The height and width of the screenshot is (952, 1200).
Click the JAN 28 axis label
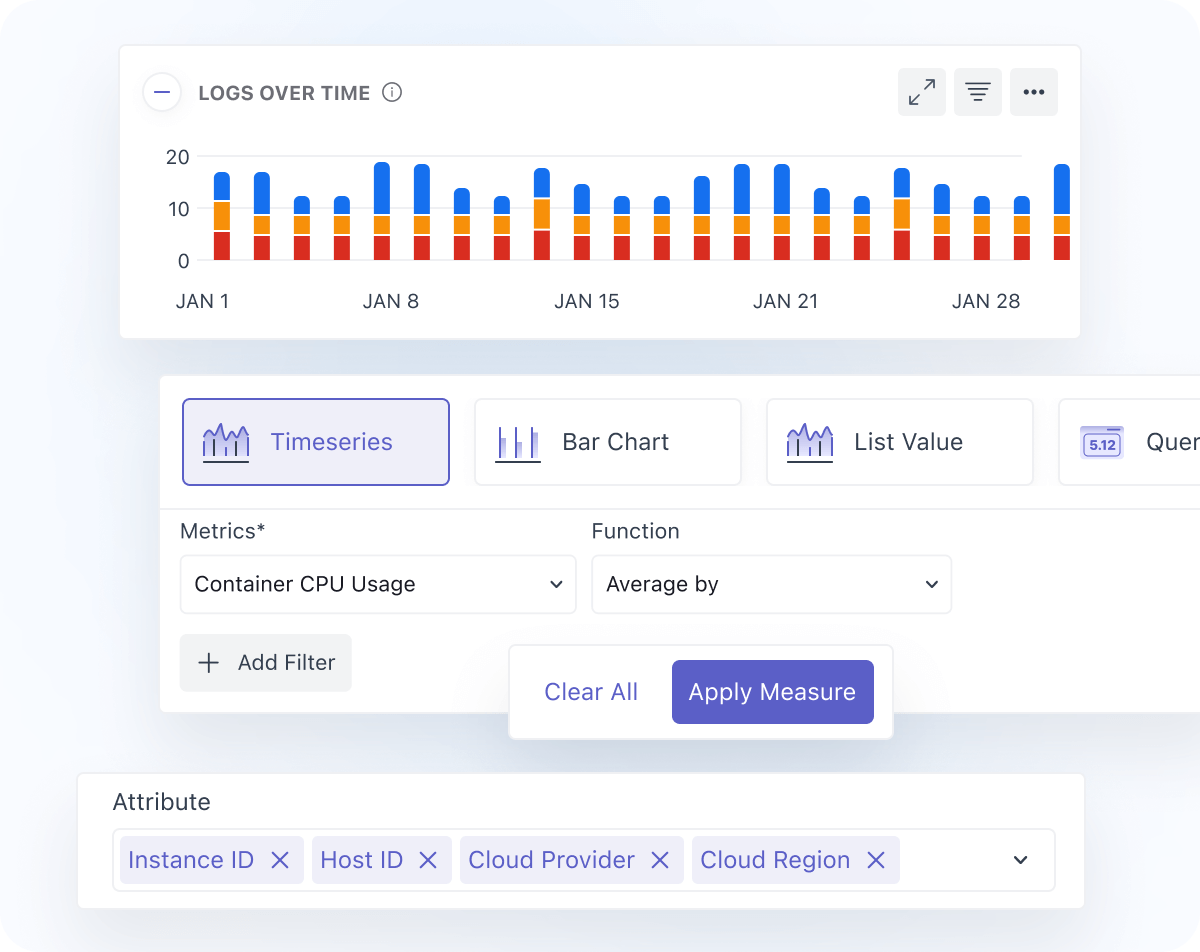click(x=986, y=301)
